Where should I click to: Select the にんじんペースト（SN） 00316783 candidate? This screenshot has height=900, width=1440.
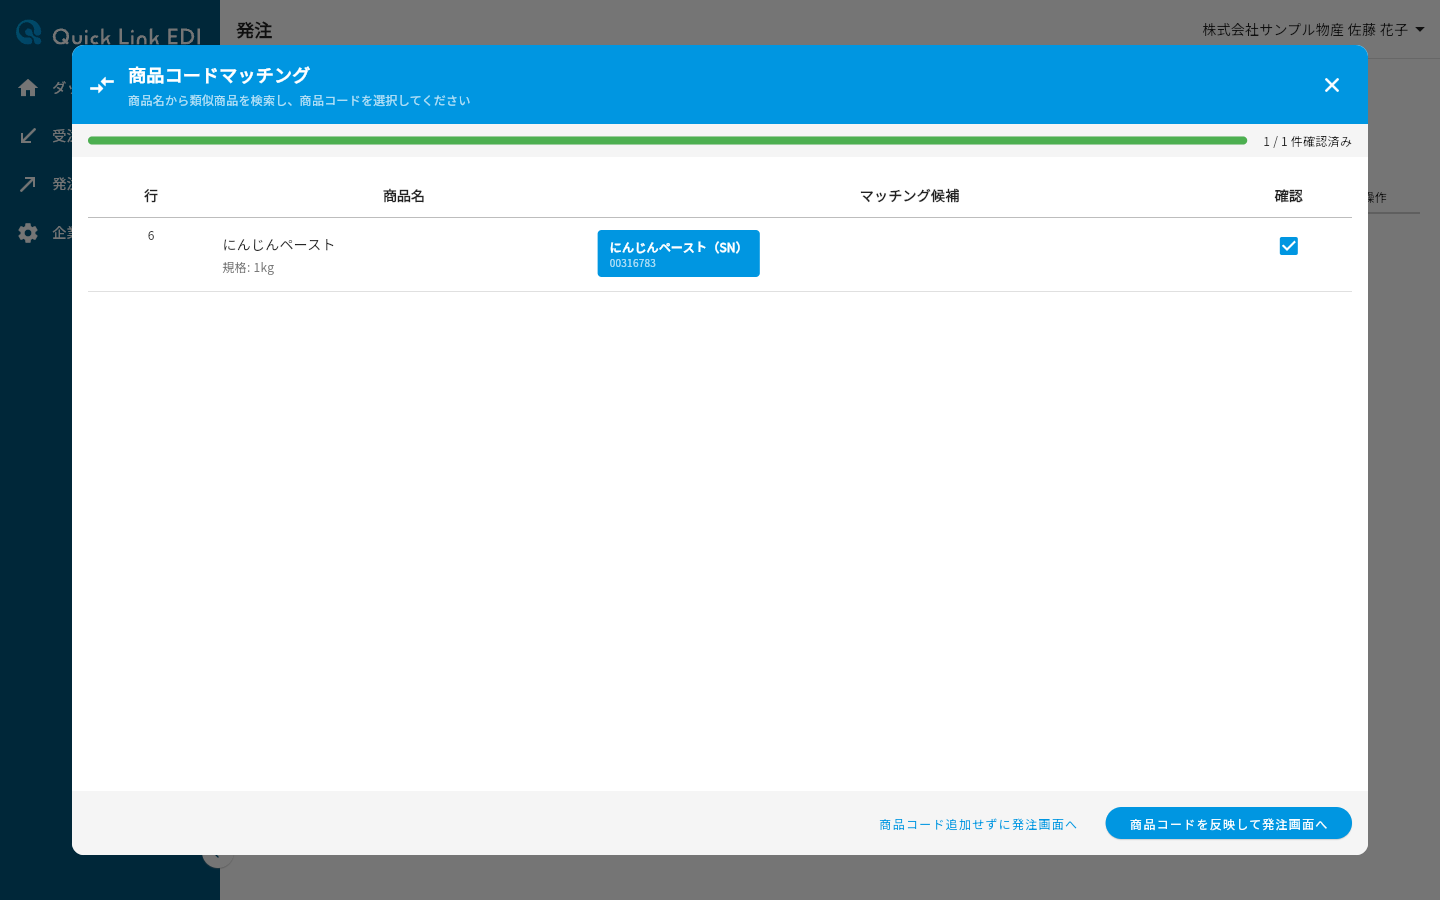click(x=678, y=254)
